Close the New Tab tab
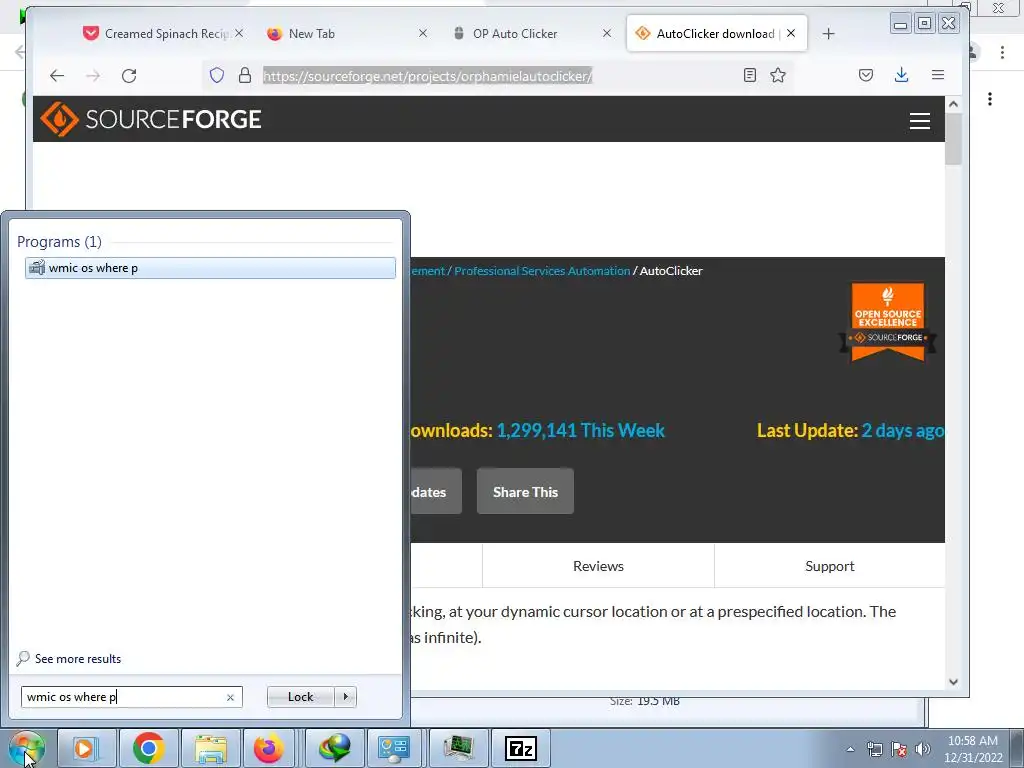The image size is (1024, 768). [x=423, y=33]
